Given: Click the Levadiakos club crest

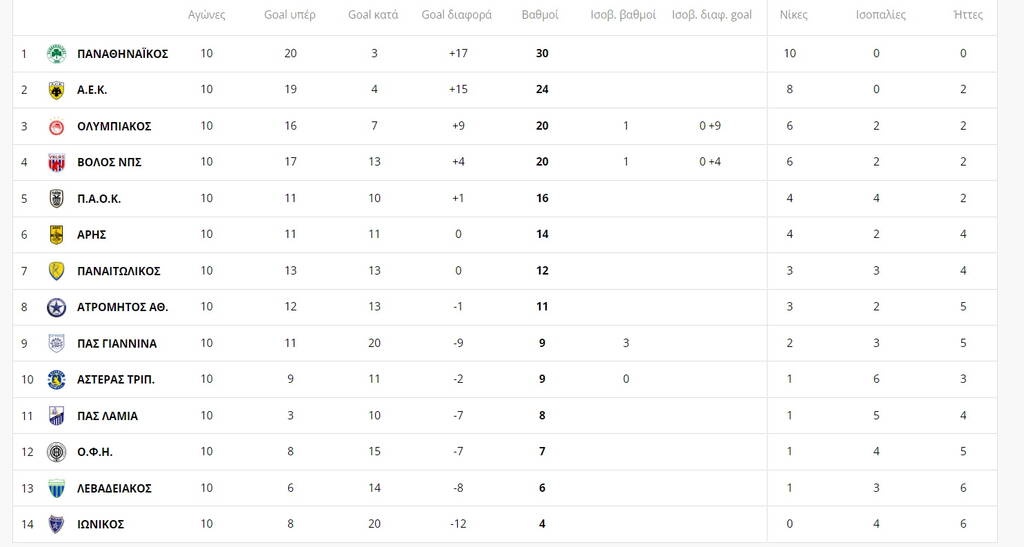Looking at the screenshot, I should tap(56, 488).
